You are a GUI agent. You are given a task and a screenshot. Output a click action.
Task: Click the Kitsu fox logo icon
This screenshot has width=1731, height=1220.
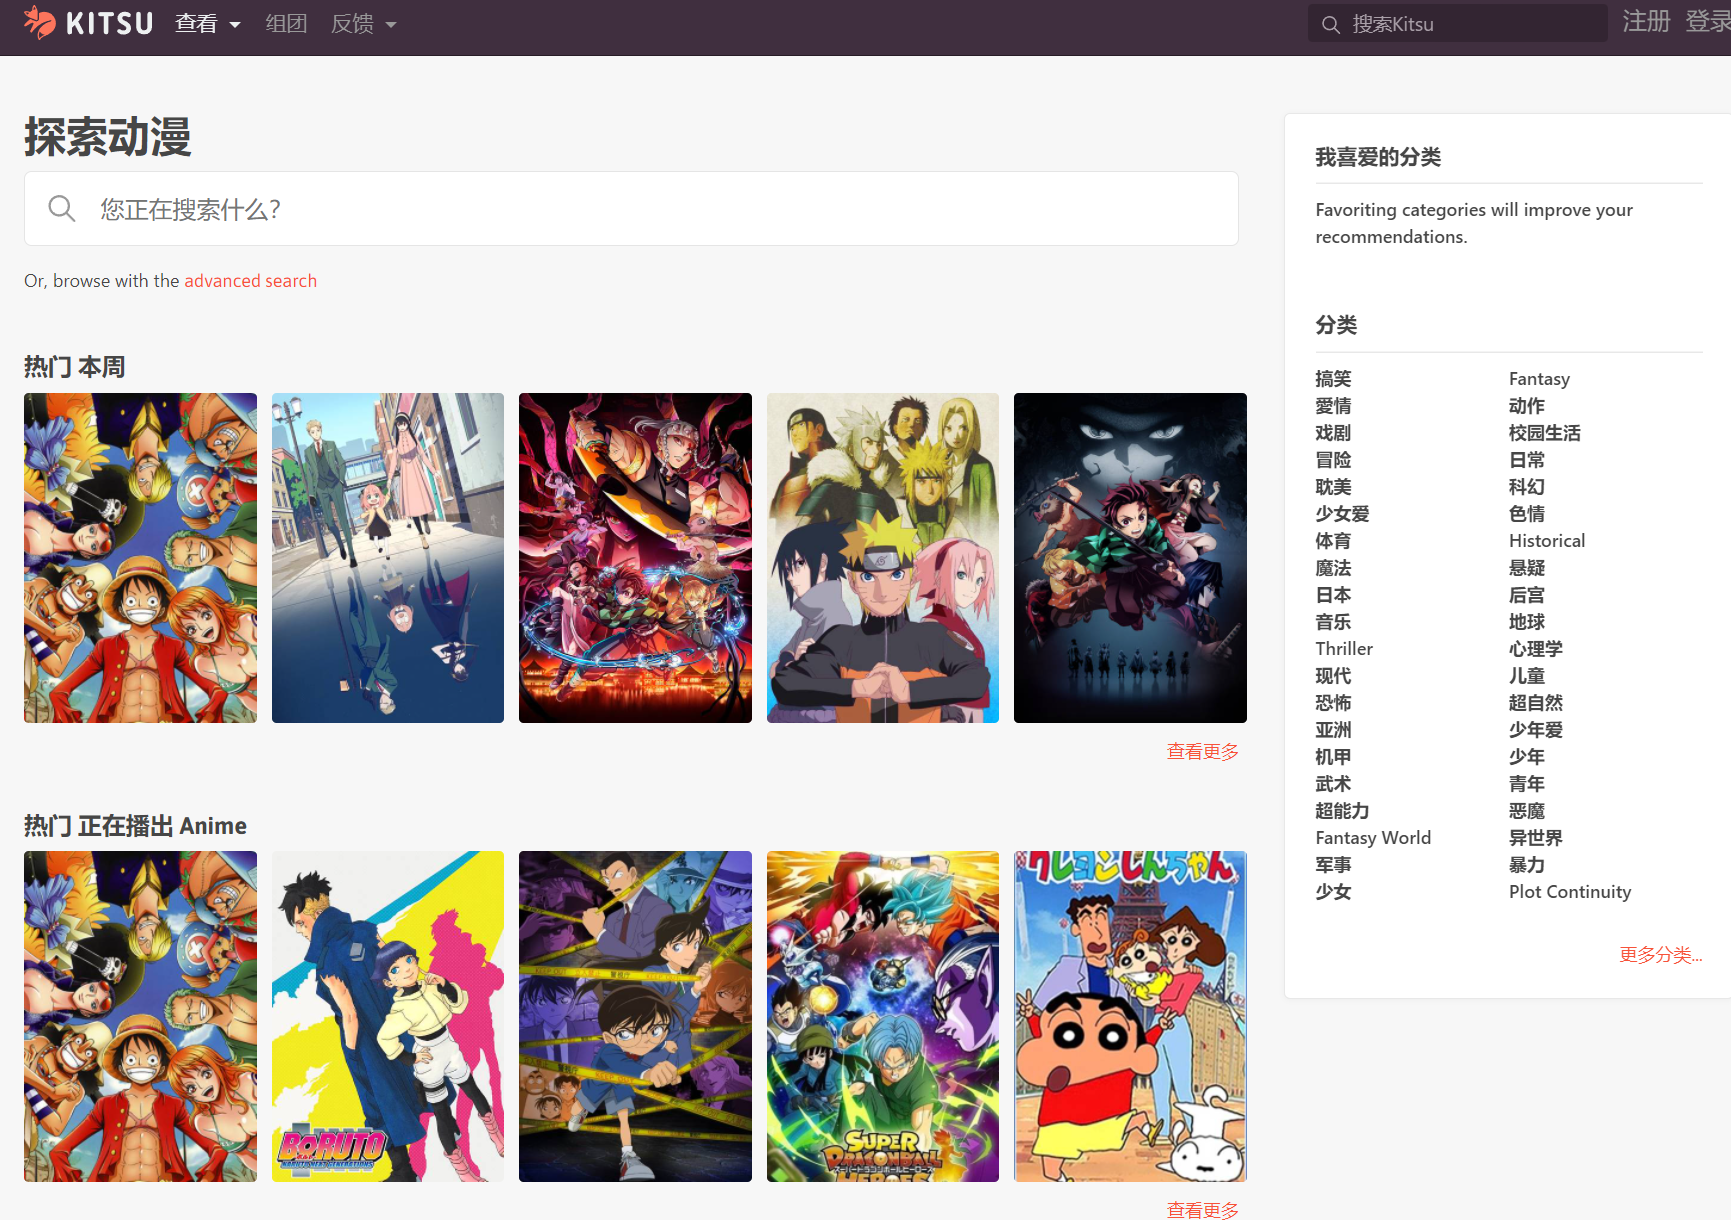click(40, 22)
